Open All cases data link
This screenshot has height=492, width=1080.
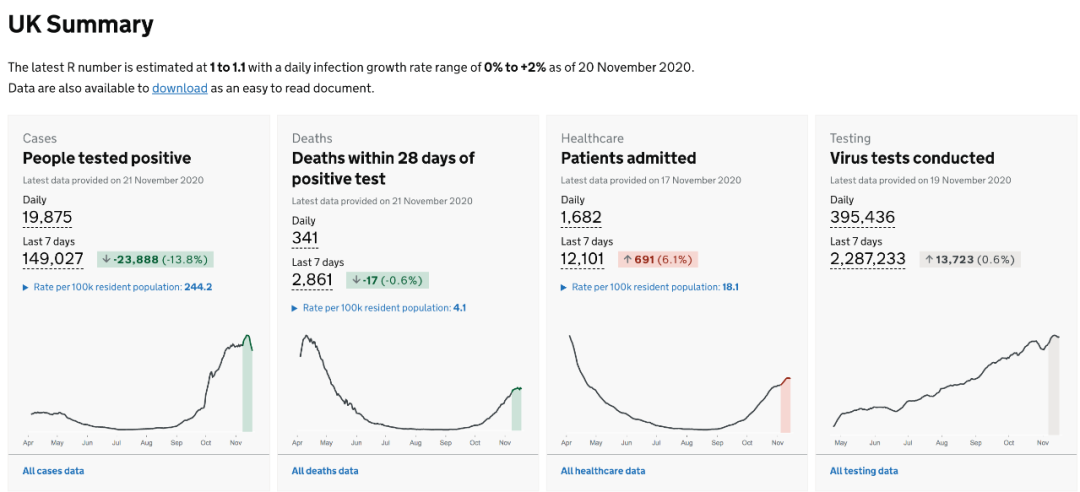pos(53,471)
